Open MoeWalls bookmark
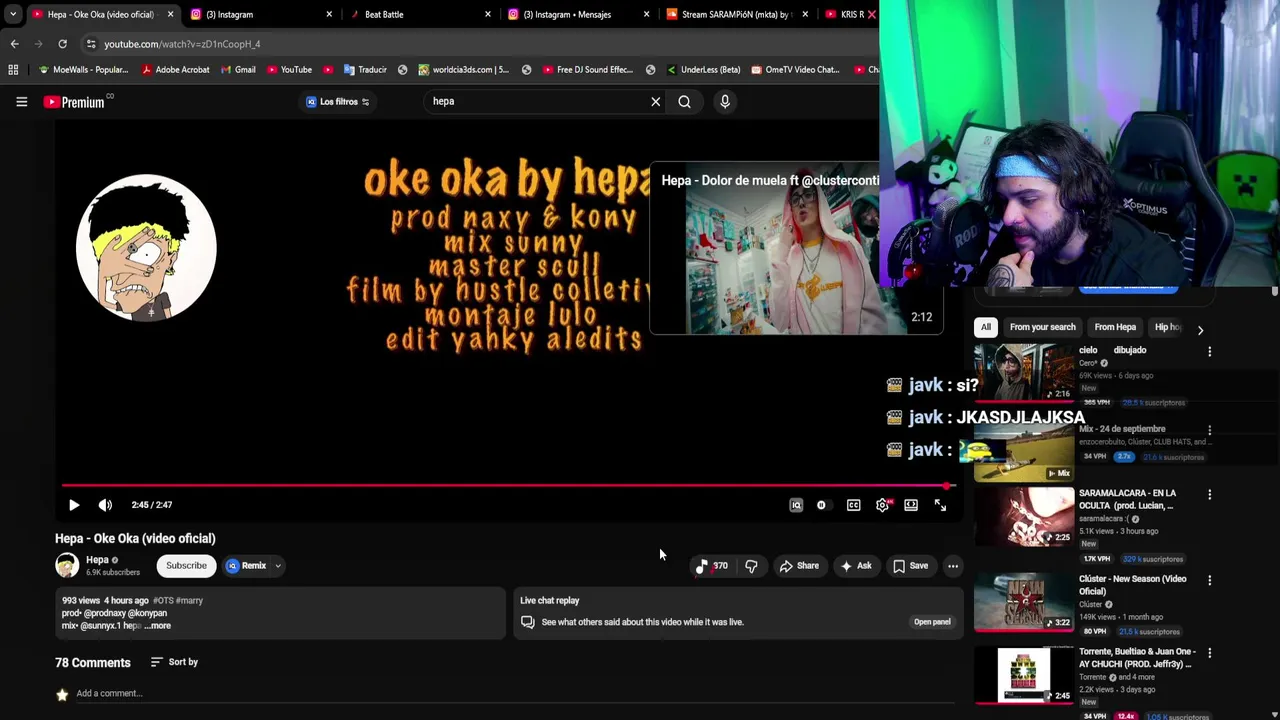 point(83,69)
